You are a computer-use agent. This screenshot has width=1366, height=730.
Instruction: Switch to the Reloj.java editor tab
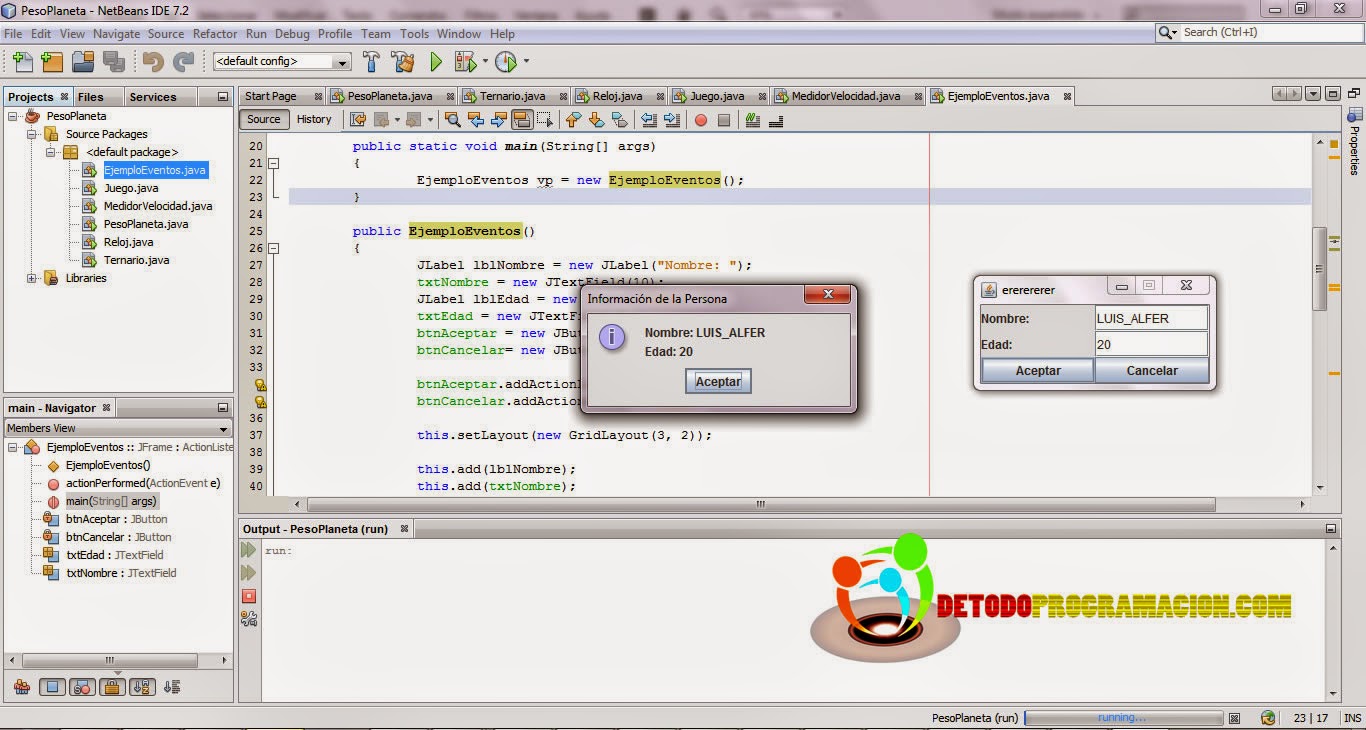pyautogui.click(x=618, y=96)
